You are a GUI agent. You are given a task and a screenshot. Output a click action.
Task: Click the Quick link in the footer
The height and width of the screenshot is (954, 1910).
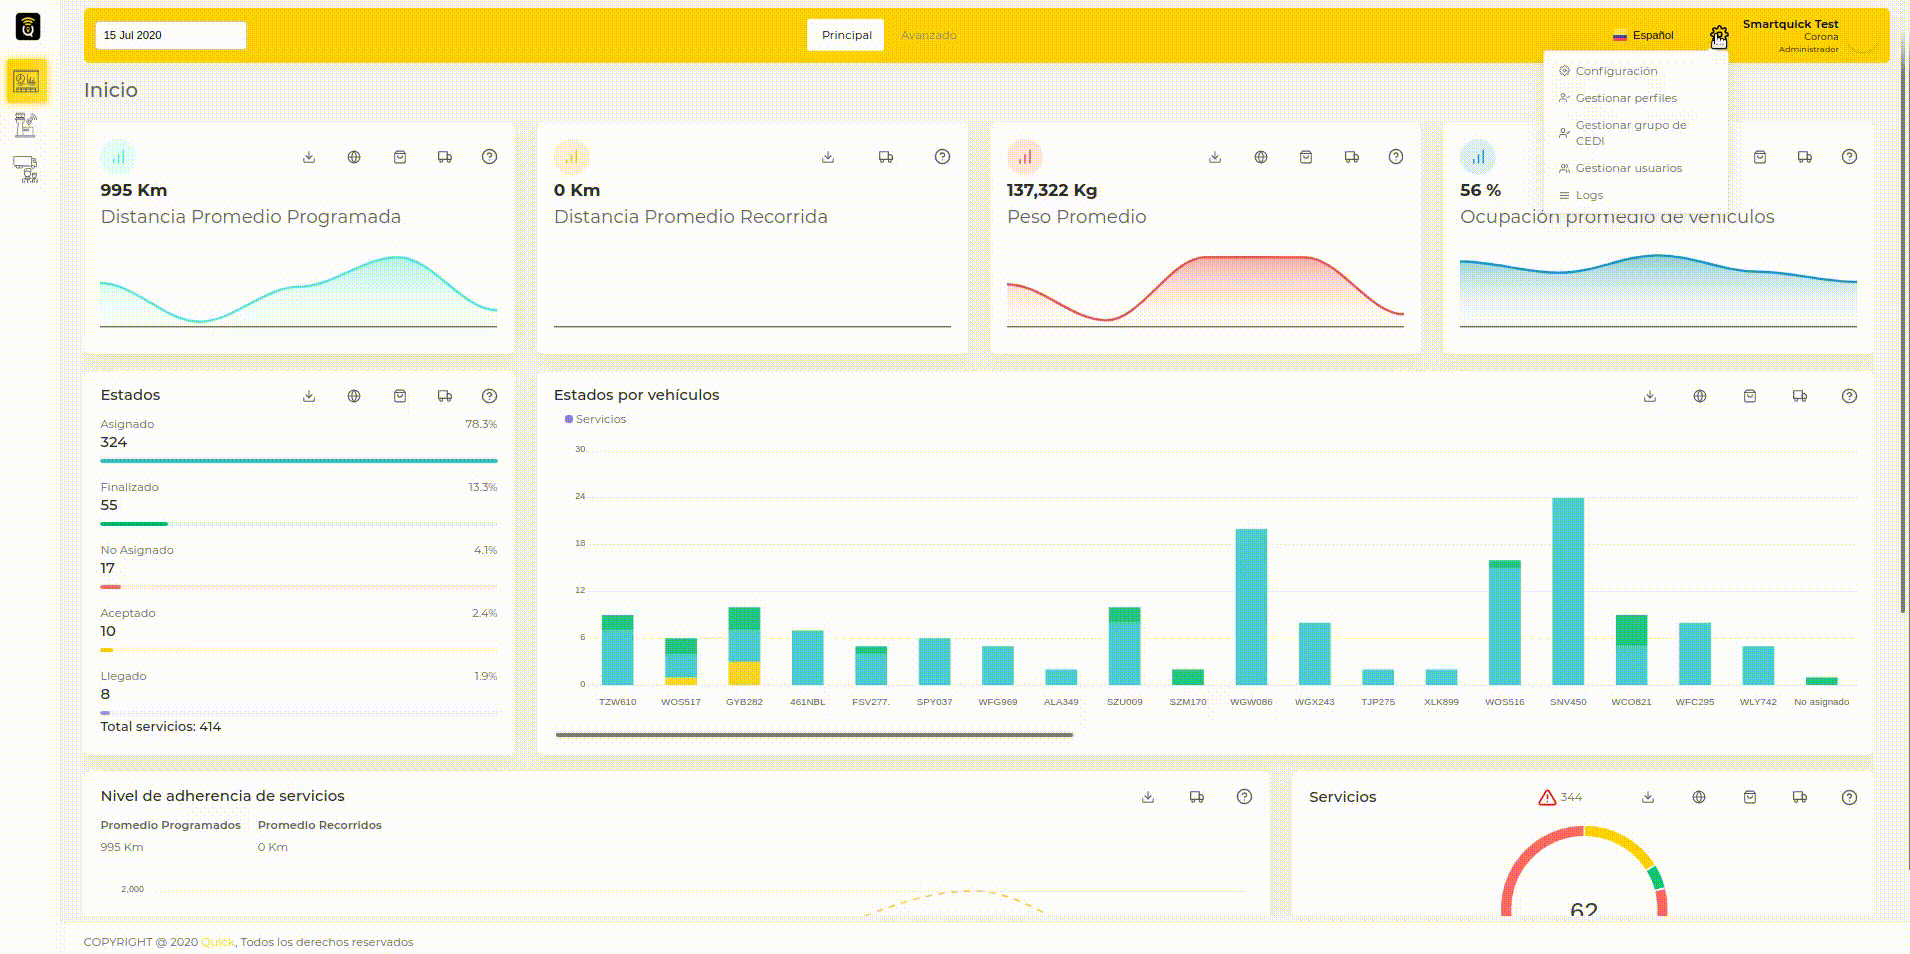coord(217,942)
